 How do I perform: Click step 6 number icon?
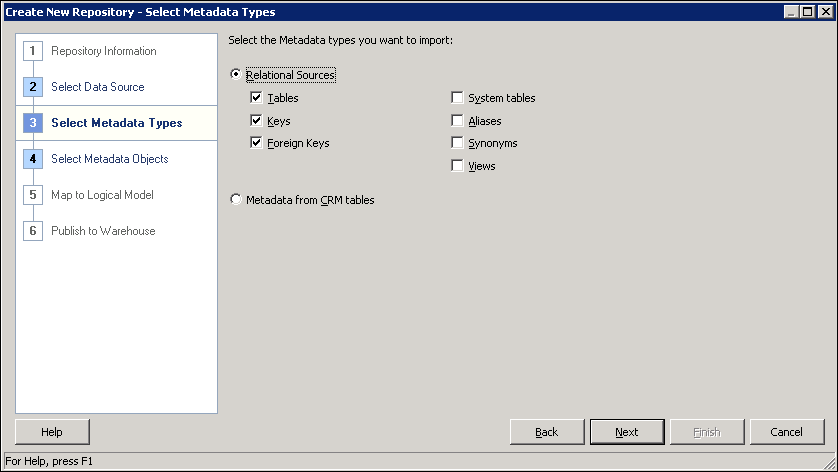pyautogui.click(x=33, y=231)
